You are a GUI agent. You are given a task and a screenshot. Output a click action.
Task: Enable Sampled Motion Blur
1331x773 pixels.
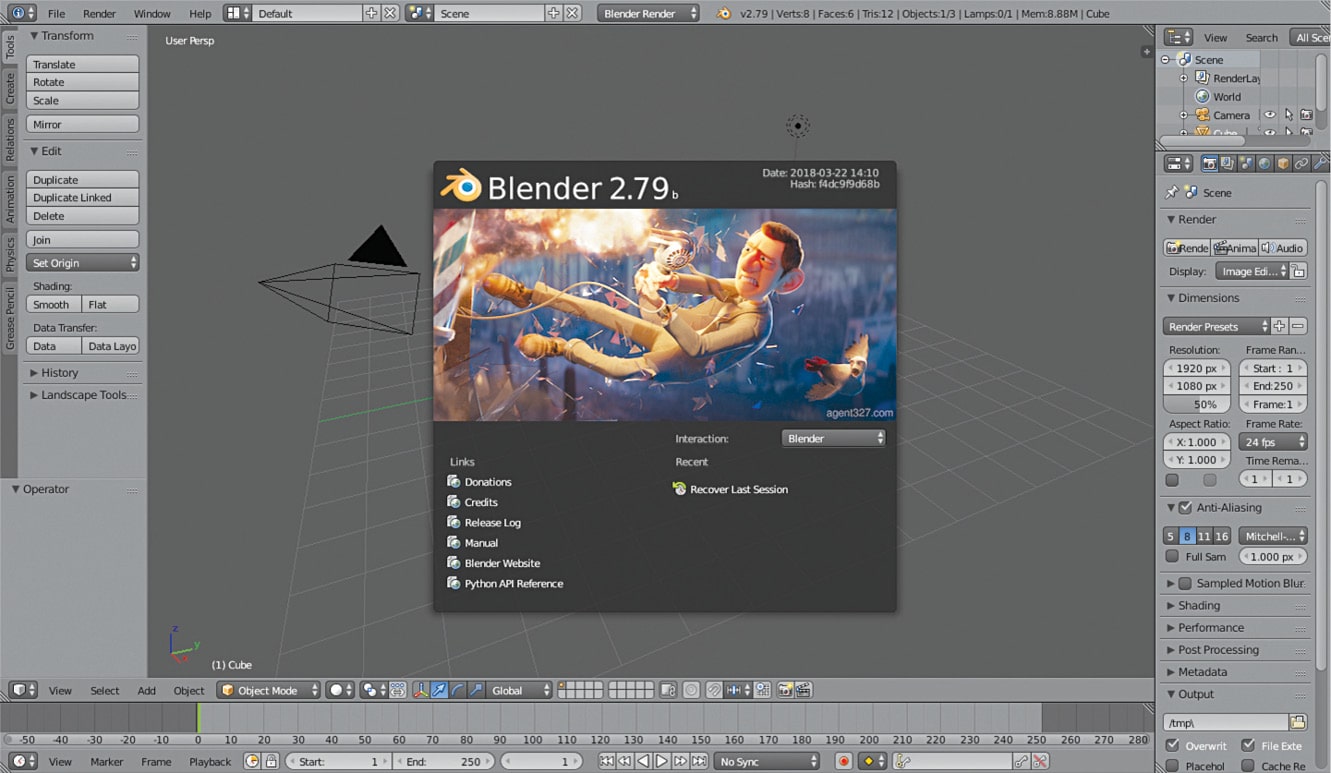tap(1183, 582)
